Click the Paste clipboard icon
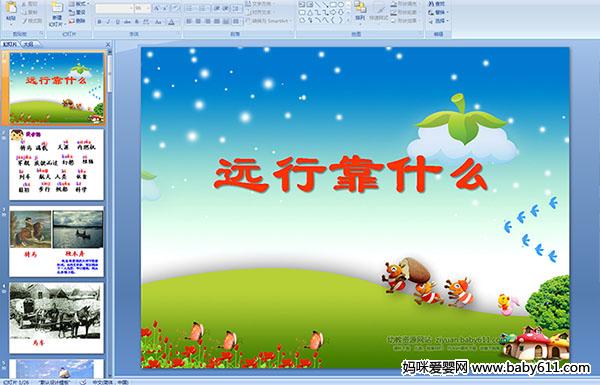The height and width of the screenshot is (385, 600). [x=11, y=8]
